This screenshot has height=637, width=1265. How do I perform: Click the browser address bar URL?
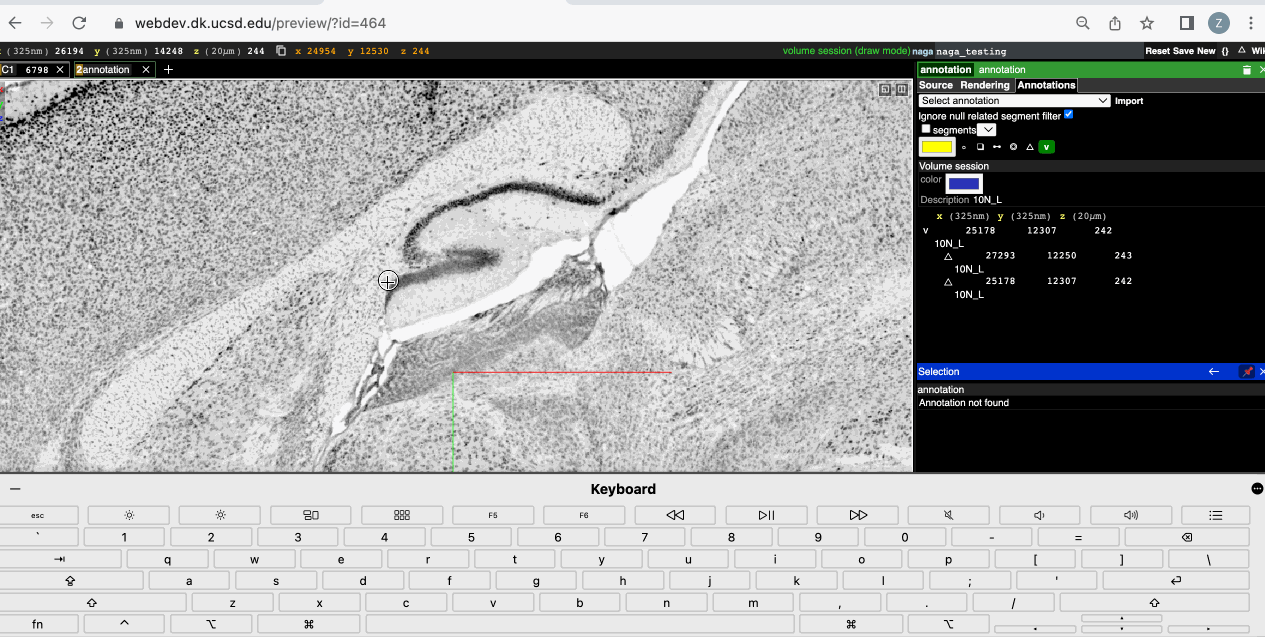[260, 23]
